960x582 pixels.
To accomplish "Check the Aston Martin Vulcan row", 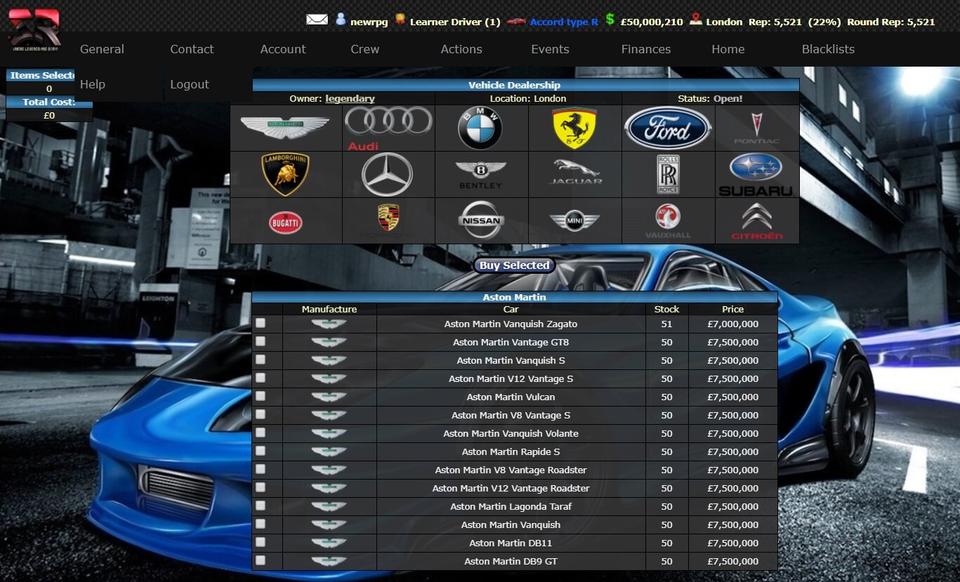I will [x=261, y=397].
